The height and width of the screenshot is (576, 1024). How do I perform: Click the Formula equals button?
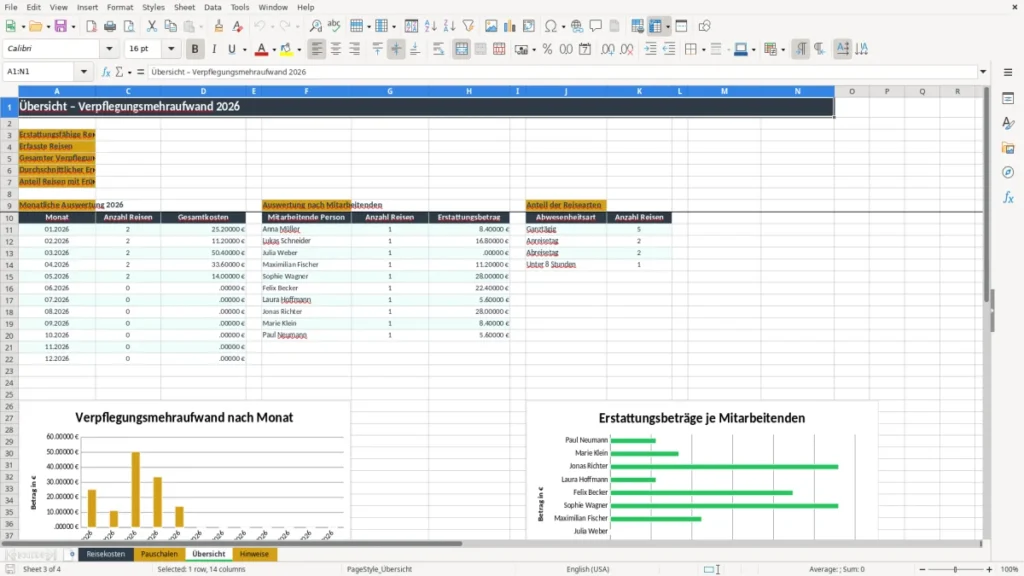pos(140,72)
